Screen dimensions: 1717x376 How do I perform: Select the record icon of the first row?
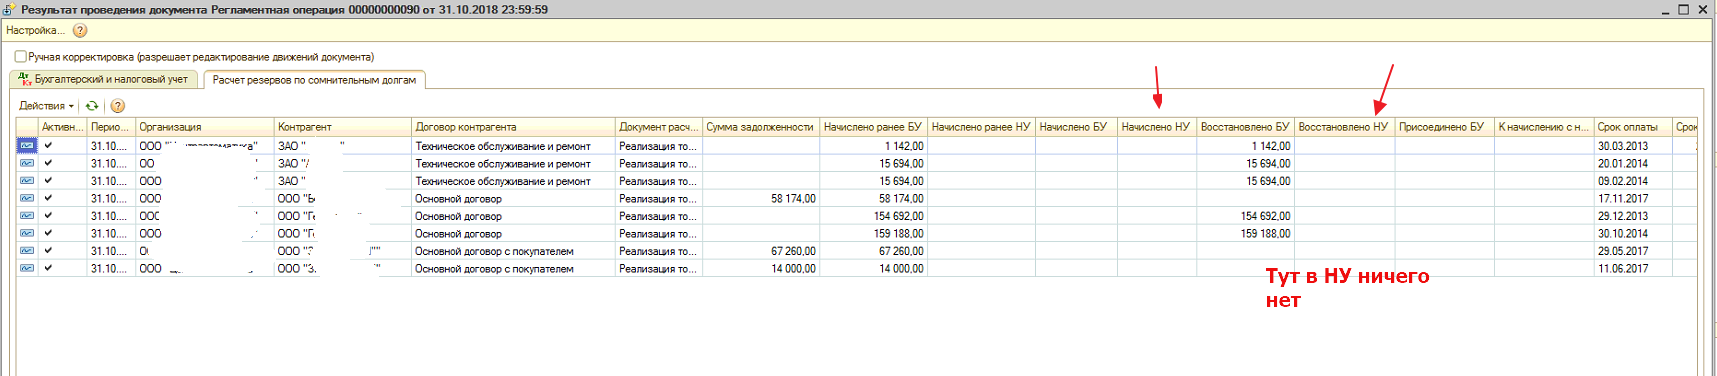(27, 146)
